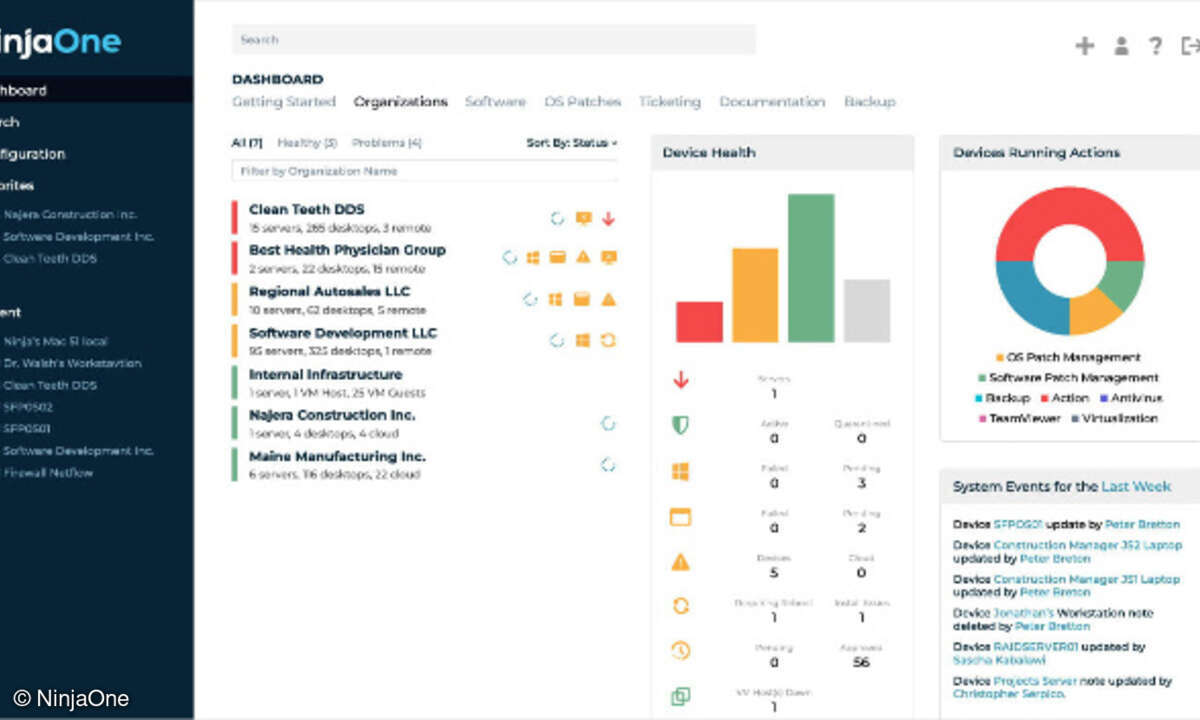The width and height of the screenshot is (1200, 720).
Task: Open Dr. Walsh's Workstation in the sidebar
Action: 72,364
